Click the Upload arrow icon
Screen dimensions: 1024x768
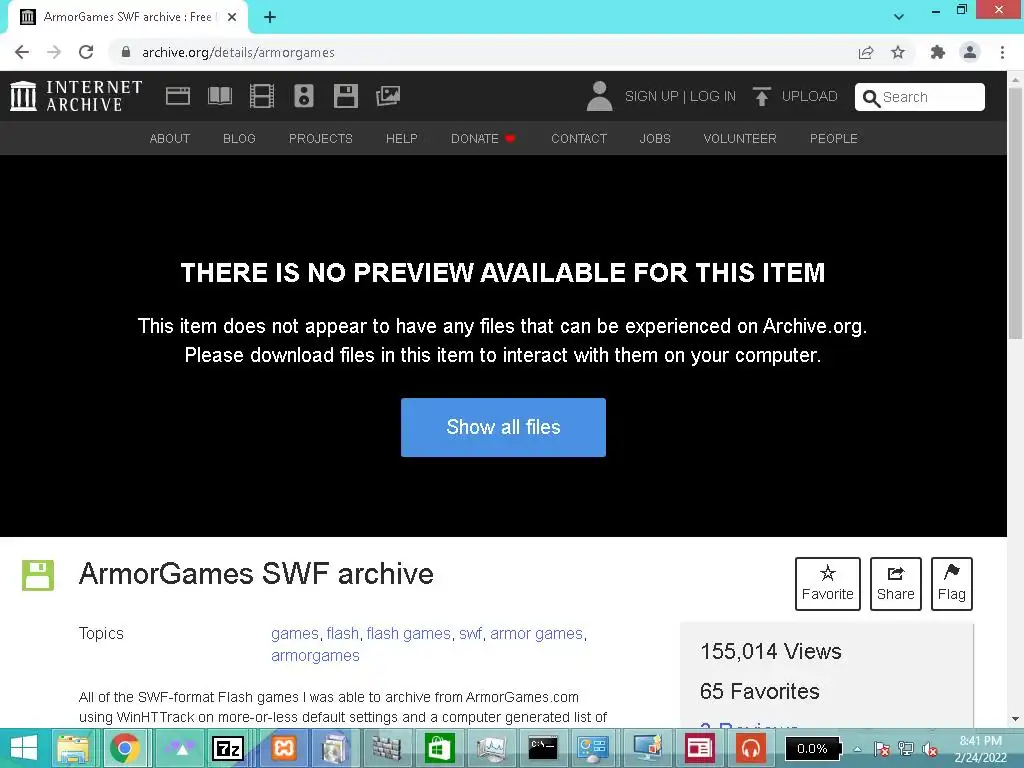click(761, 96)
